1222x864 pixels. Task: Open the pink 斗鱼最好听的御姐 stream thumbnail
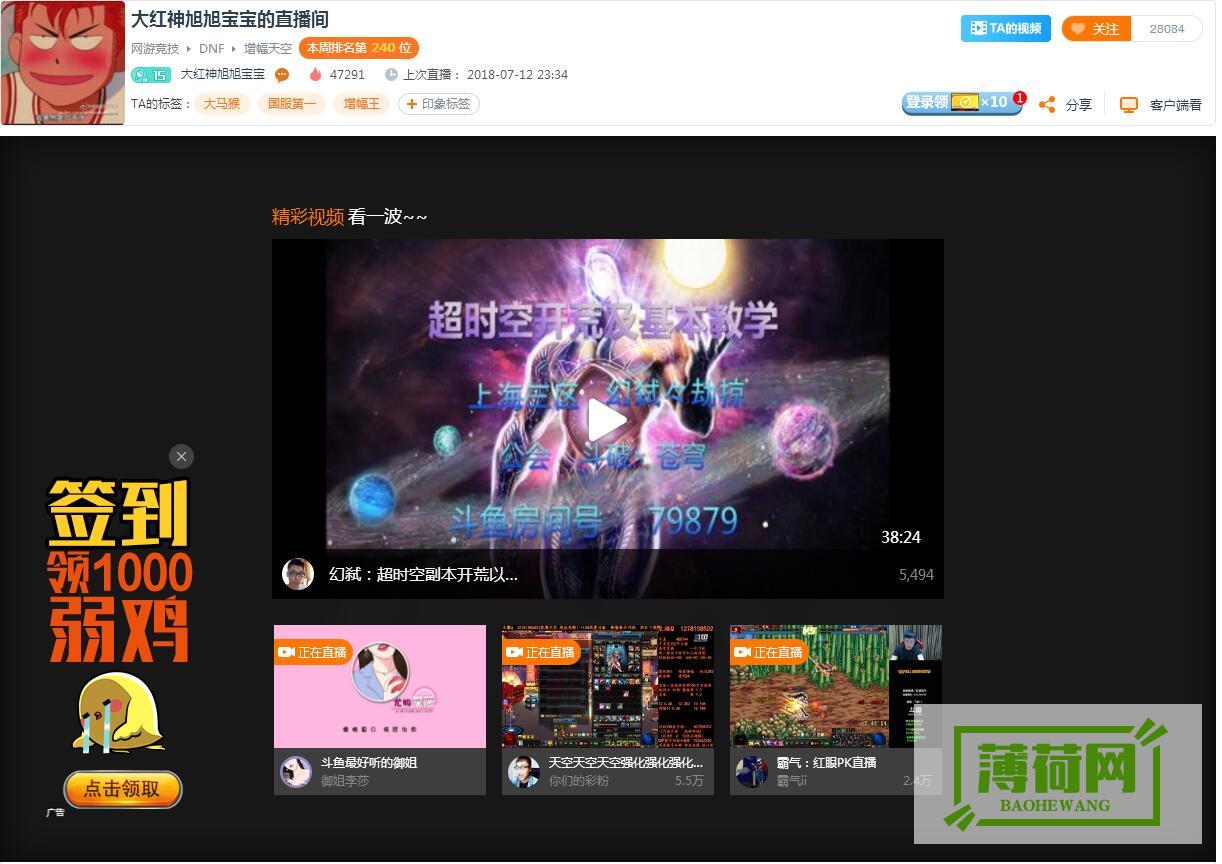tap(380, 686)
